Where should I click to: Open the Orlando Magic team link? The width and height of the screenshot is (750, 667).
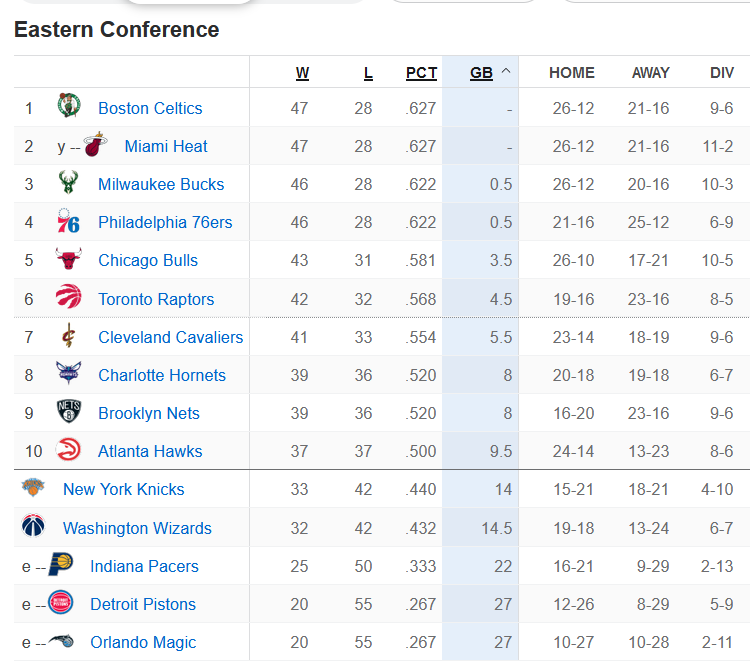143,643
